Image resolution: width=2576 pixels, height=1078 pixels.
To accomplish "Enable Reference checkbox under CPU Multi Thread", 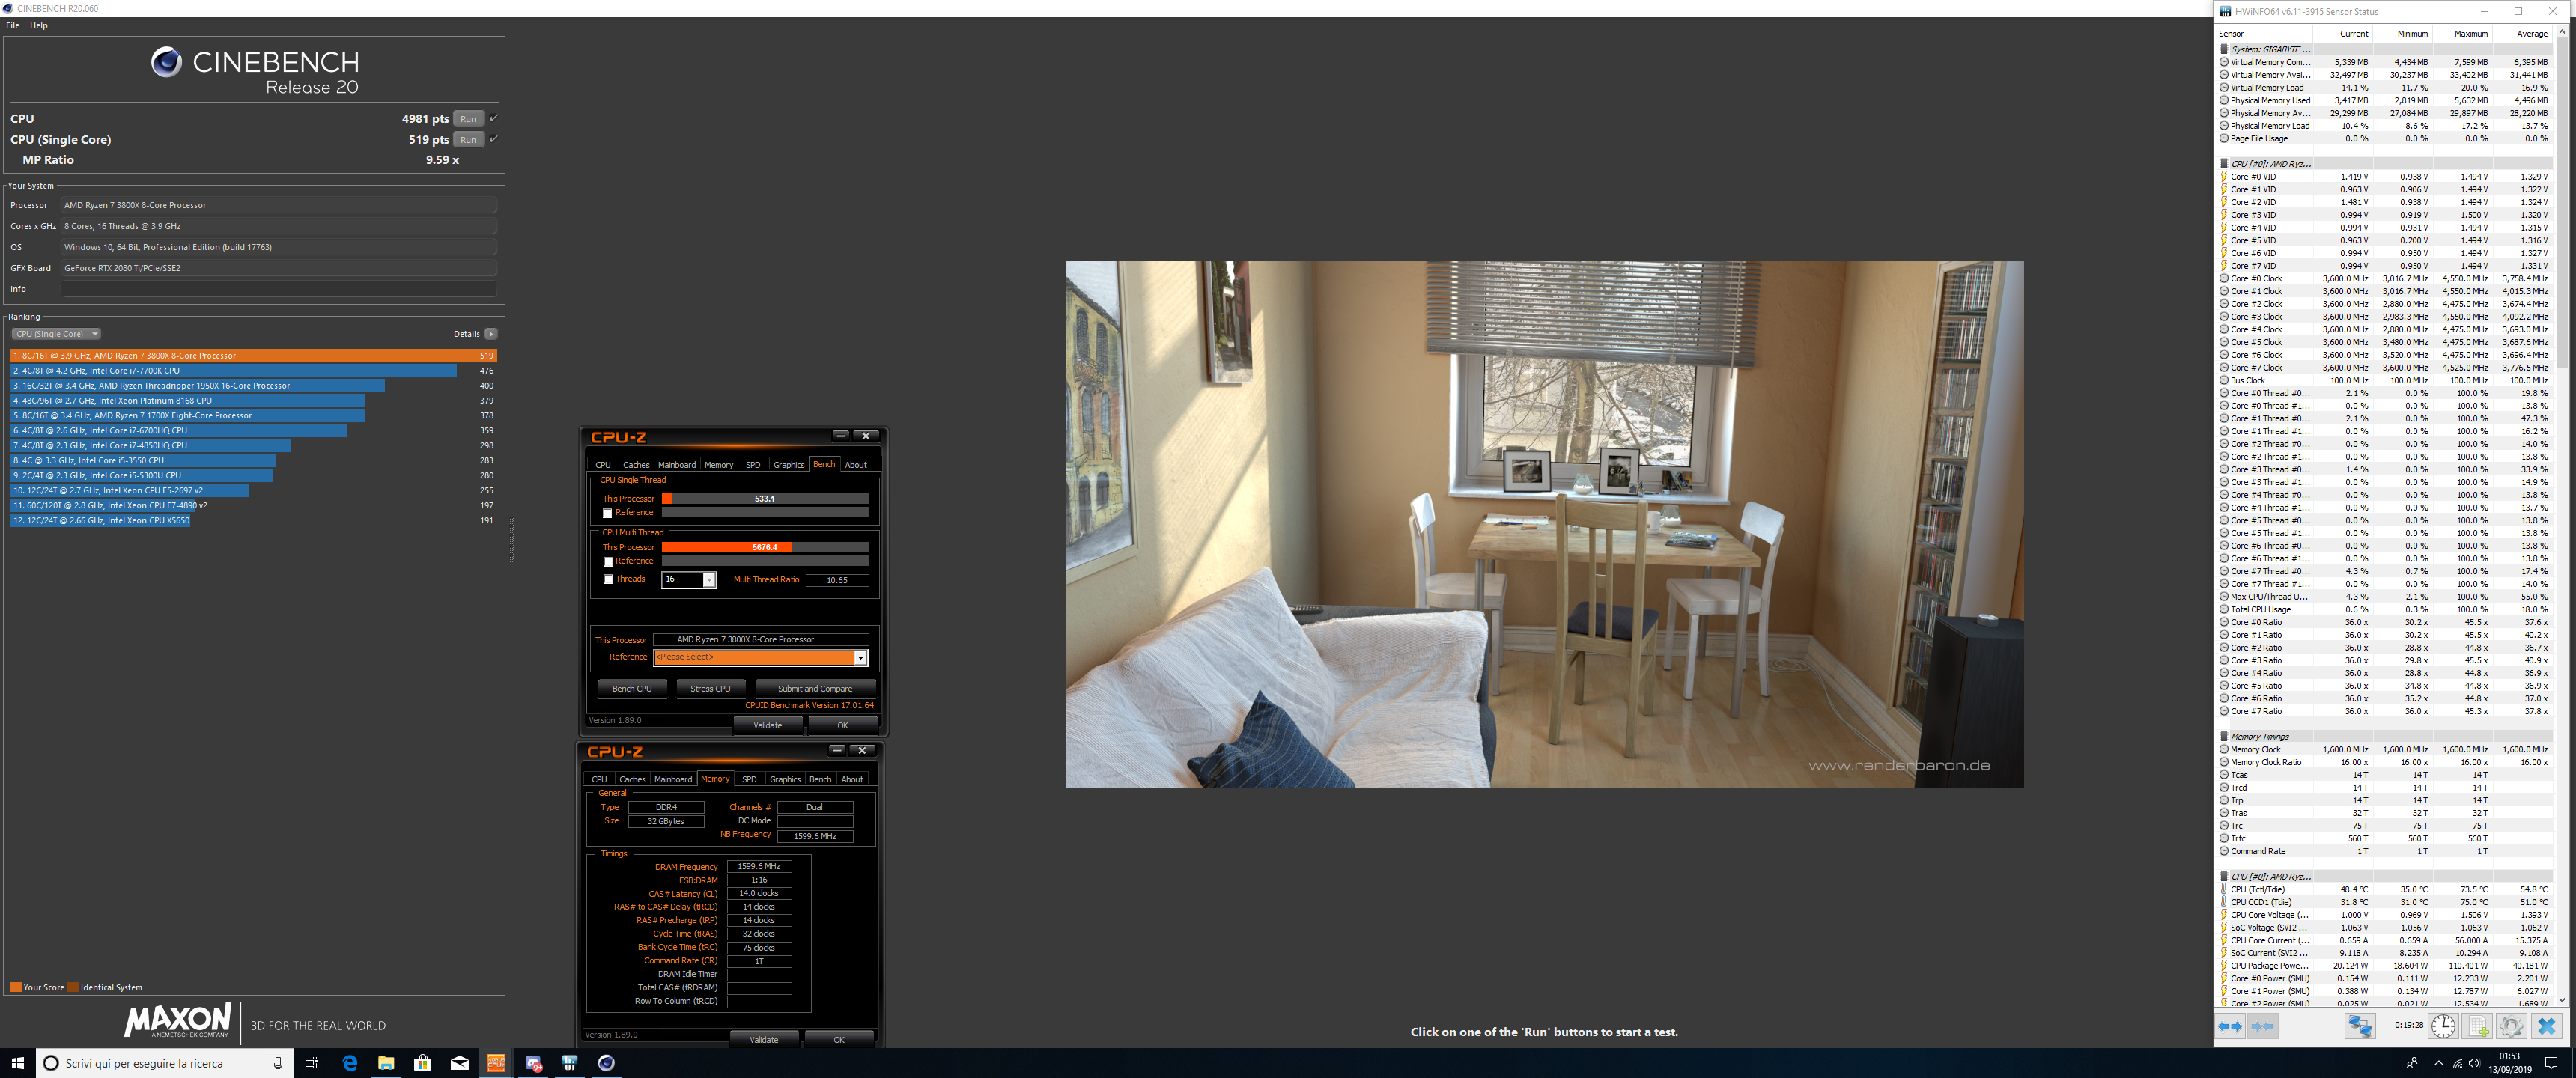I will (607, 562).
